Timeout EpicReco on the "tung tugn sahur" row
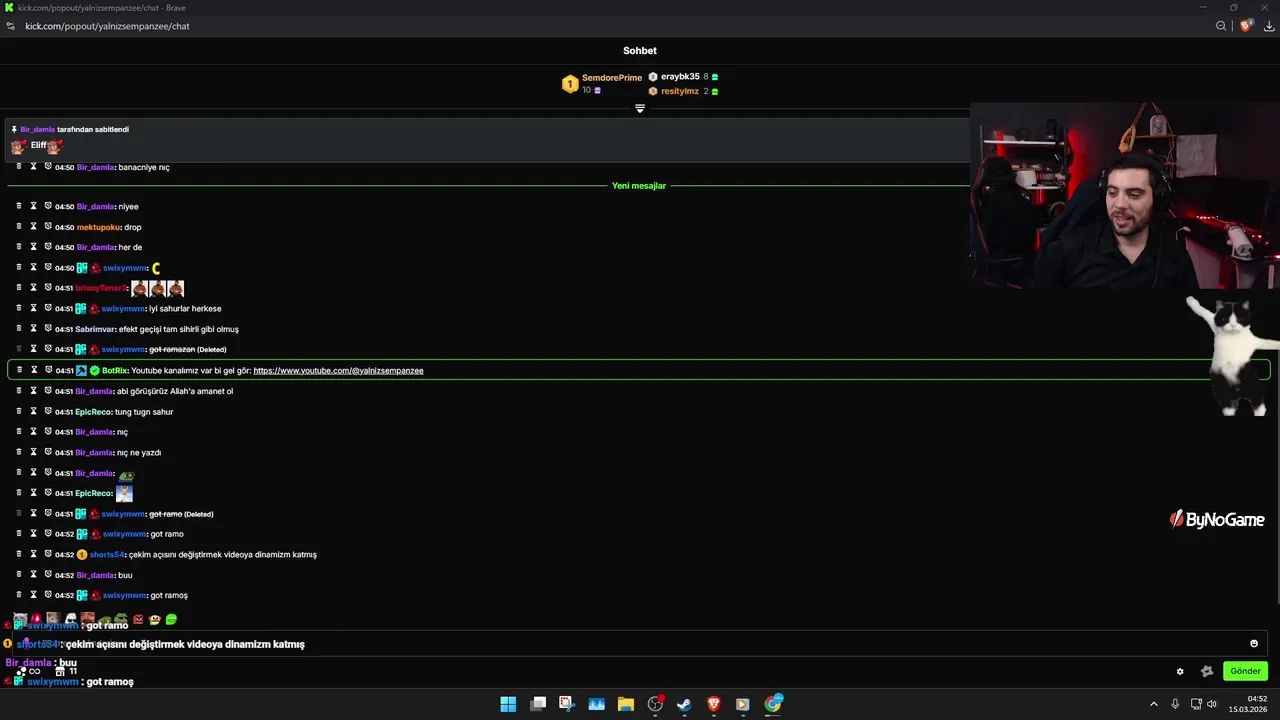The width and height of the screenshot is (1280, 720). tap(33, 411)
